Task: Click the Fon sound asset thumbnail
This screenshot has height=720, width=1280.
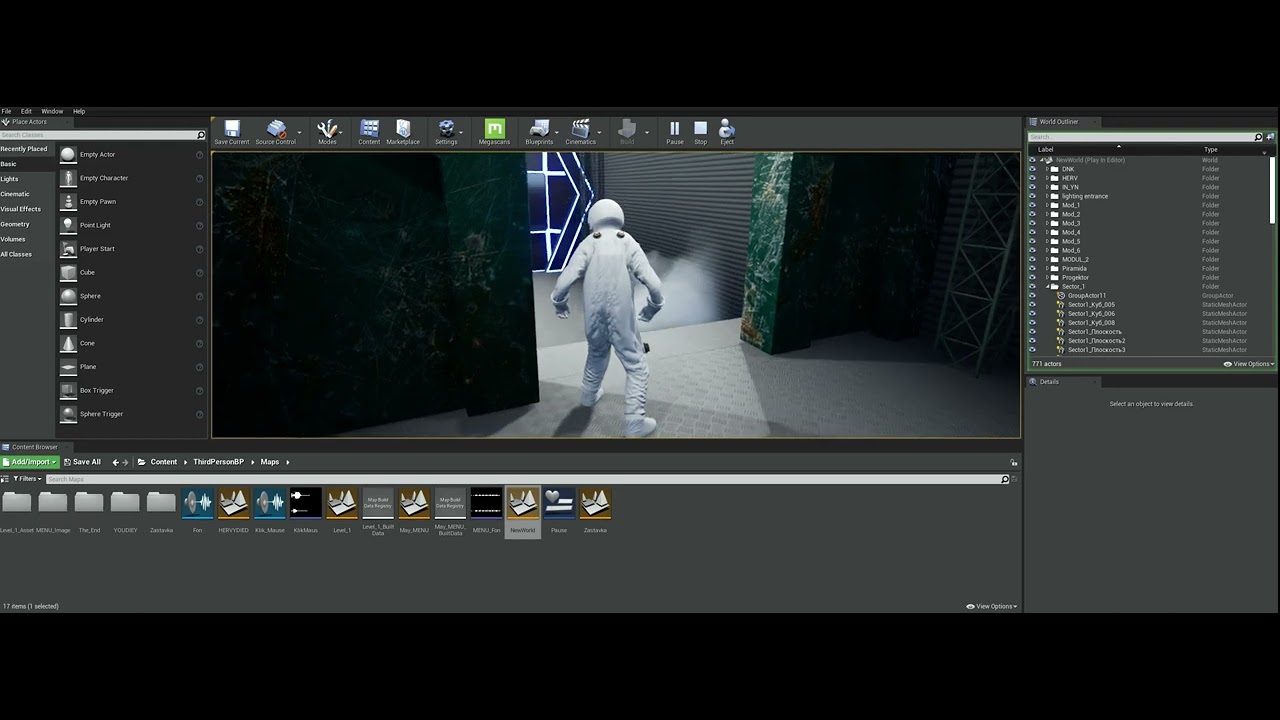Action: [197, 503]
